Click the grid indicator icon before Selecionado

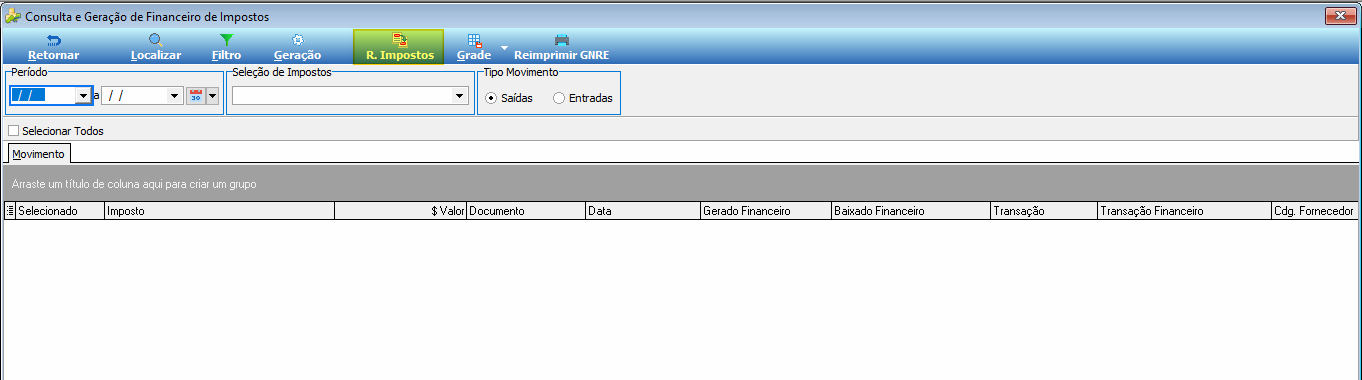click(10, 211)
